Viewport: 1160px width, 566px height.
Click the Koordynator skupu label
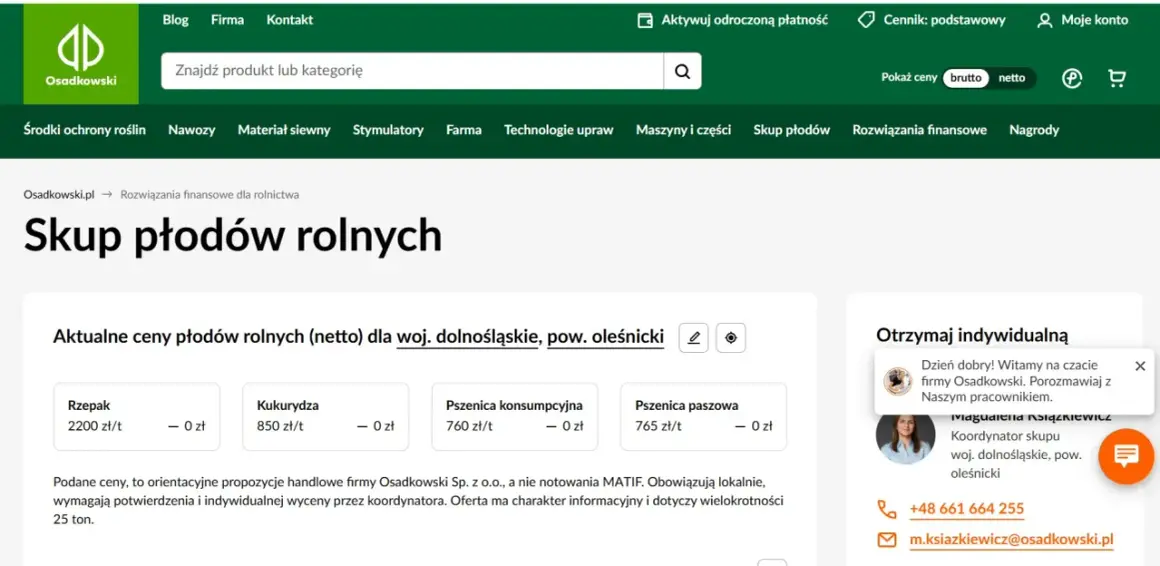(x=1005, y=436)
